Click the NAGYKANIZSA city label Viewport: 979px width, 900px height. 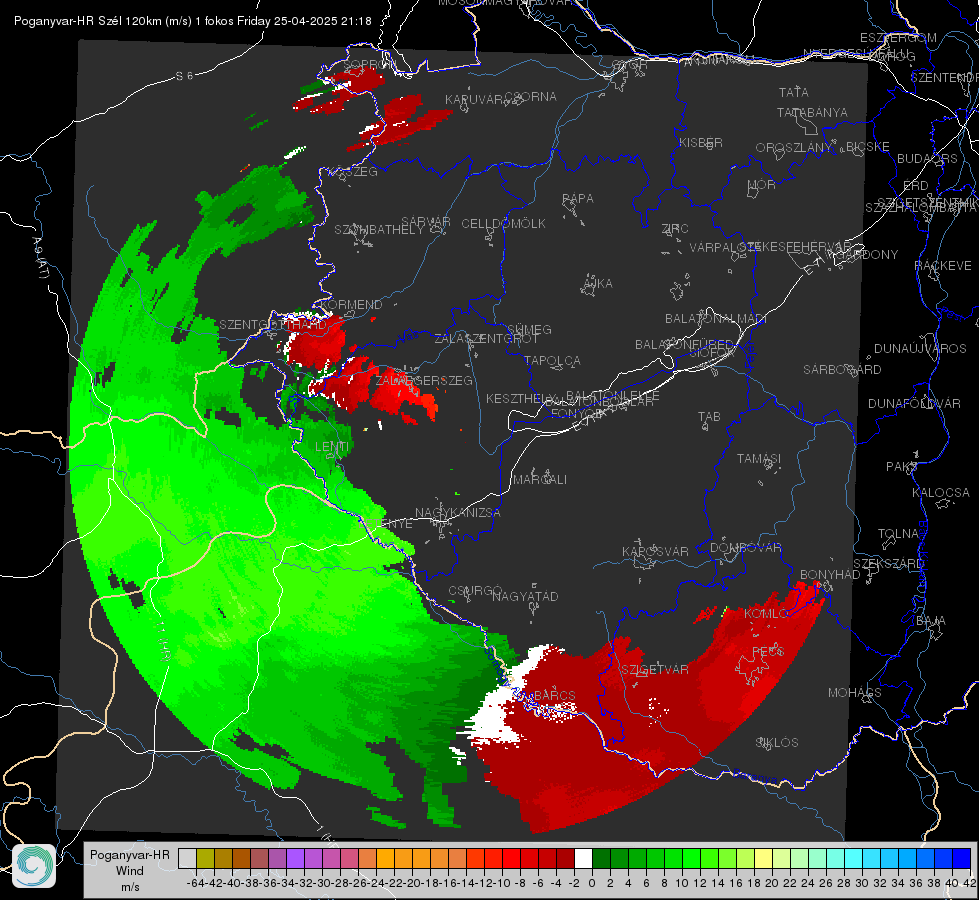pos(458,513)
